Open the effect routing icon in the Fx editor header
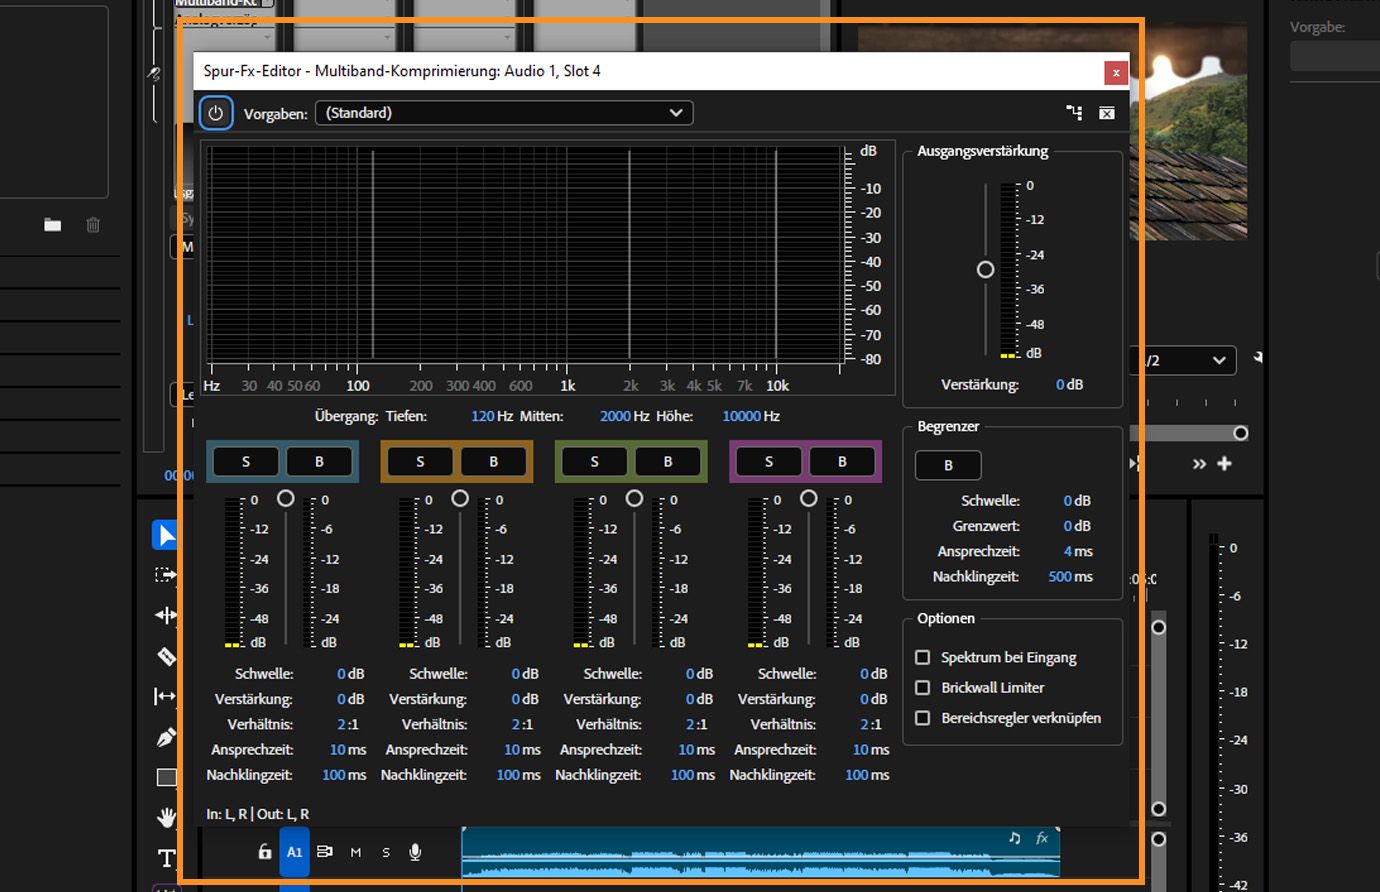Image resolution: width=1380 pixels, height=892 pixels. [x=1074, y=113]
